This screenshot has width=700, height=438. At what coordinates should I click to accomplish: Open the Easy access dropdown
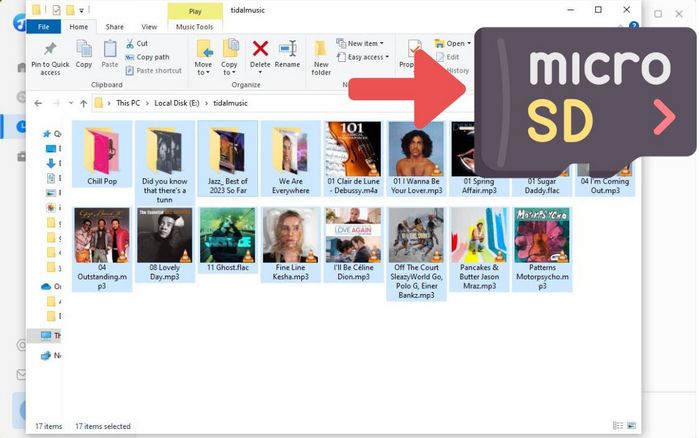[363, 57]
